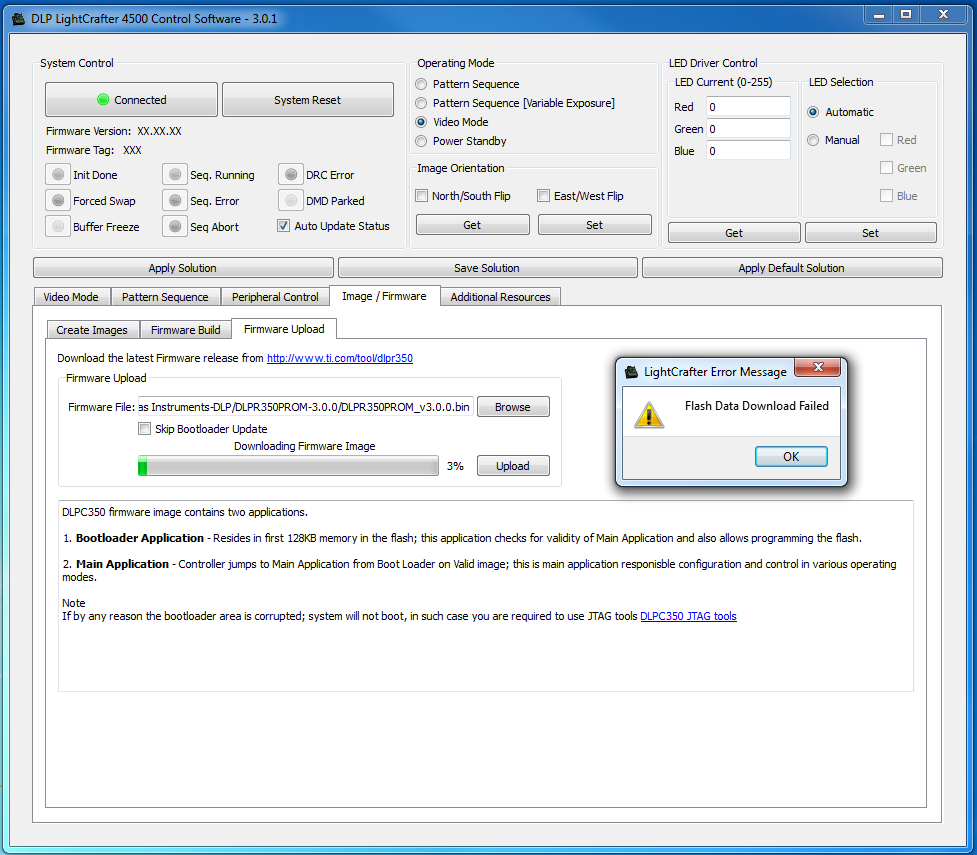Click the Seq Abort status indicator
Screen dimensions: 977x855
tap(175, 226)
